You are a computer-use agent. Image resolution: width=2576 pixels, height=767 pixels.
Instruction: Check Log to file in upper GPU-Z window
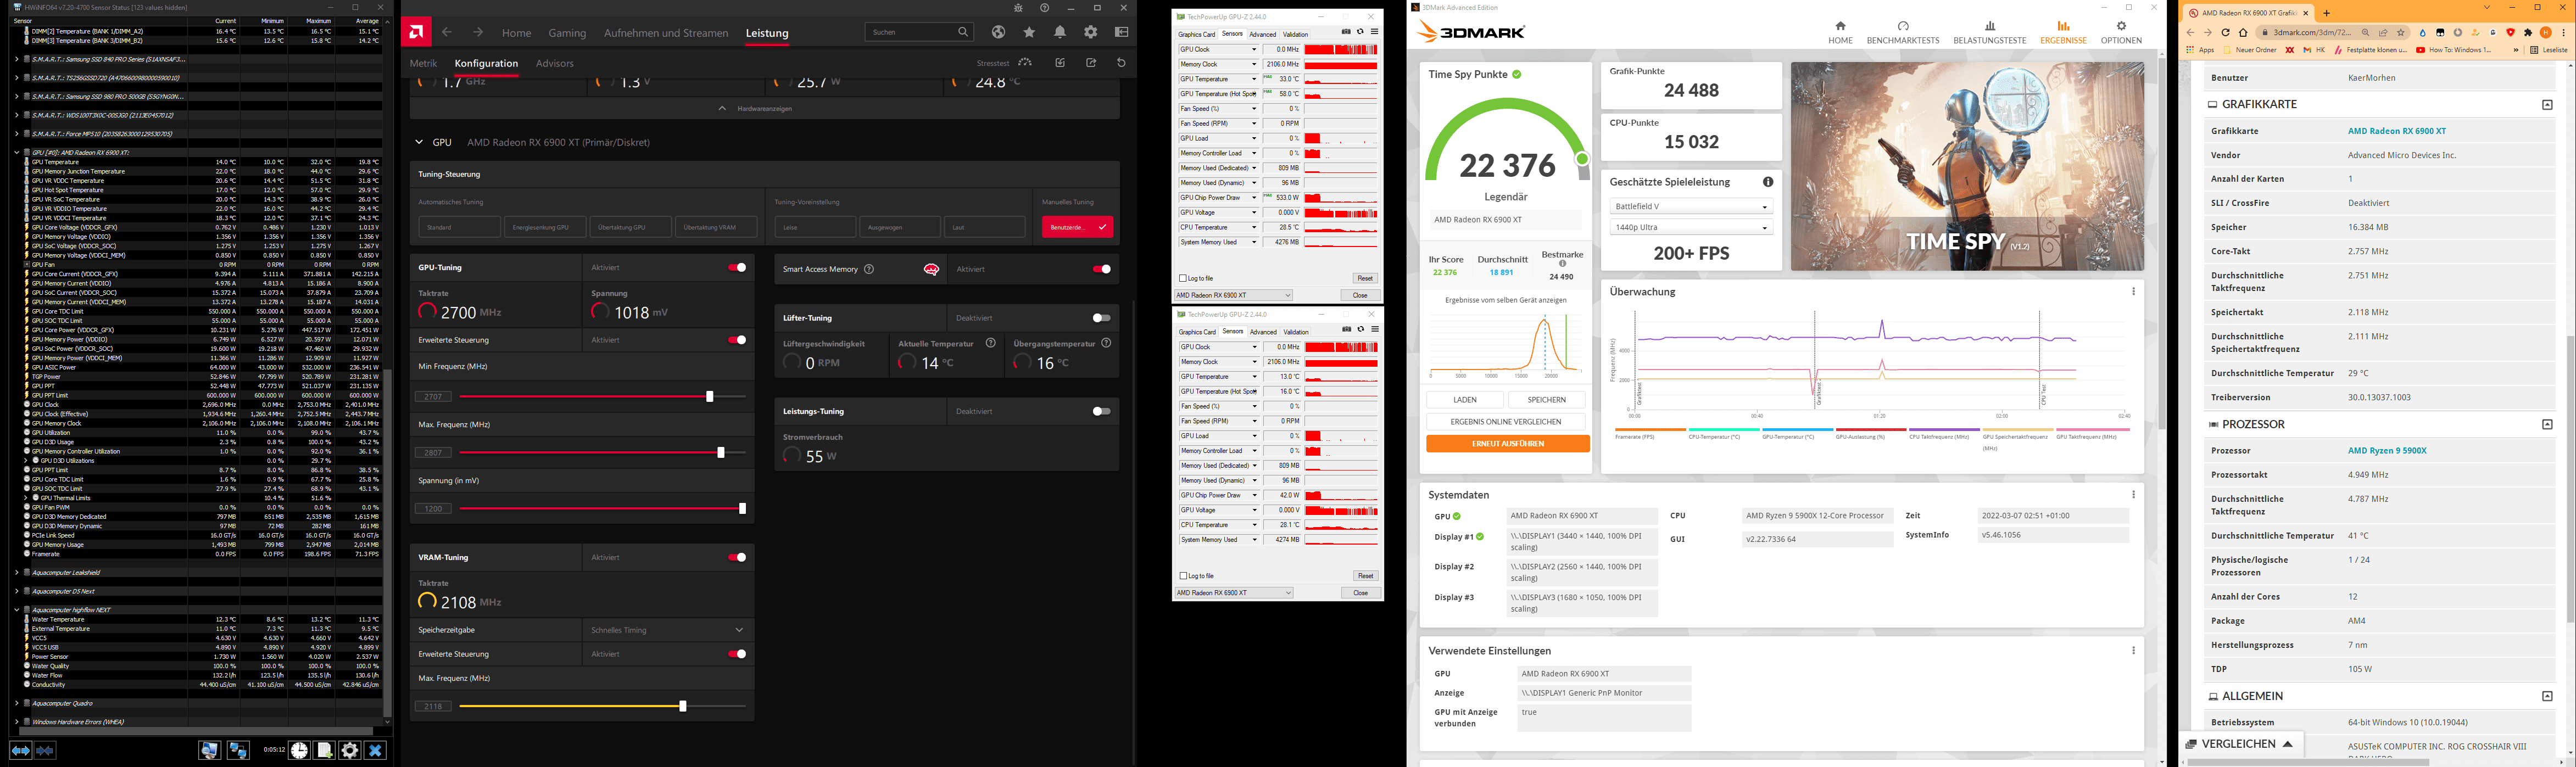[1183, 278]
